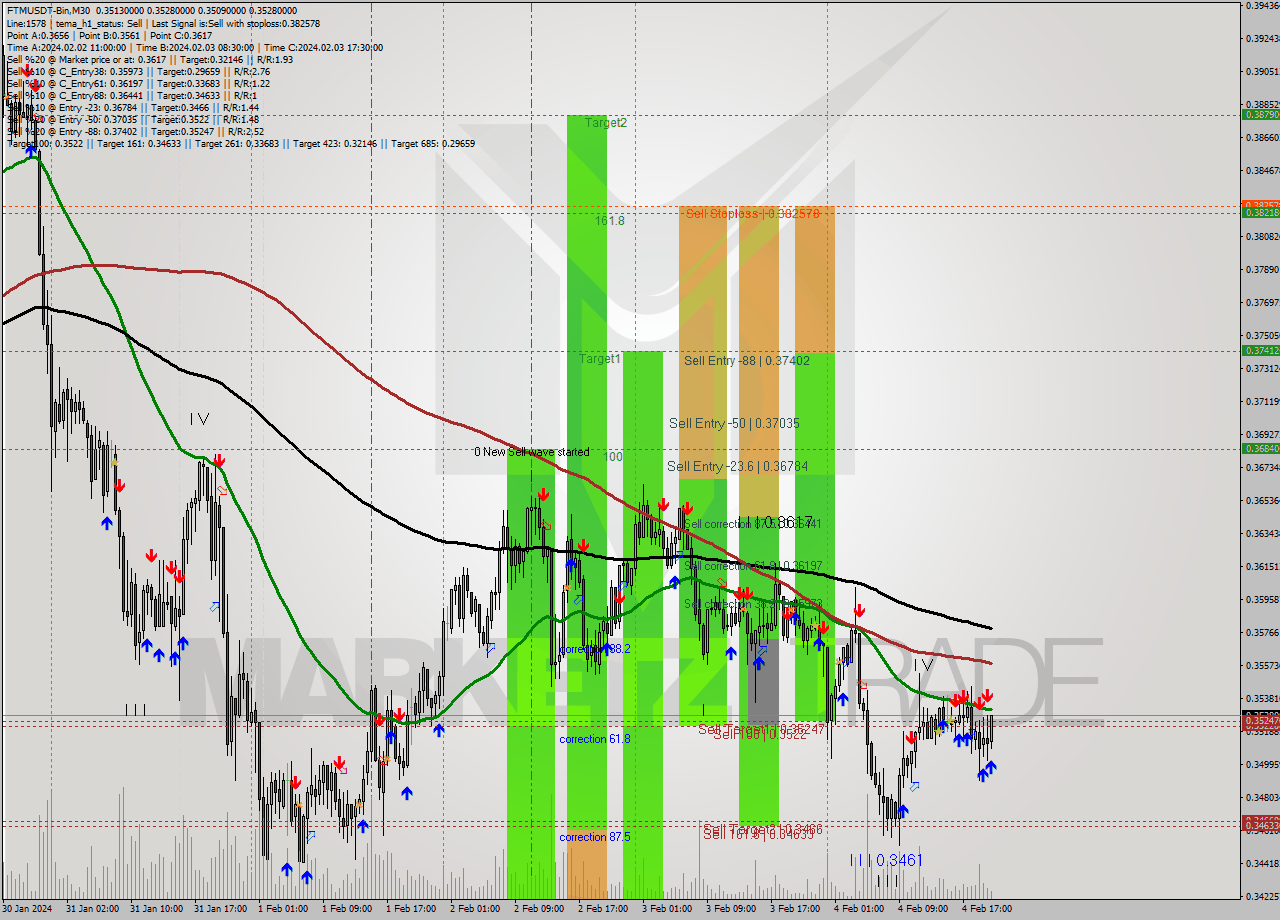Screen dimensions: 1280x920
Task: Select the 'Entry -23: 0.36784' info line
Action: coord(132,107)
